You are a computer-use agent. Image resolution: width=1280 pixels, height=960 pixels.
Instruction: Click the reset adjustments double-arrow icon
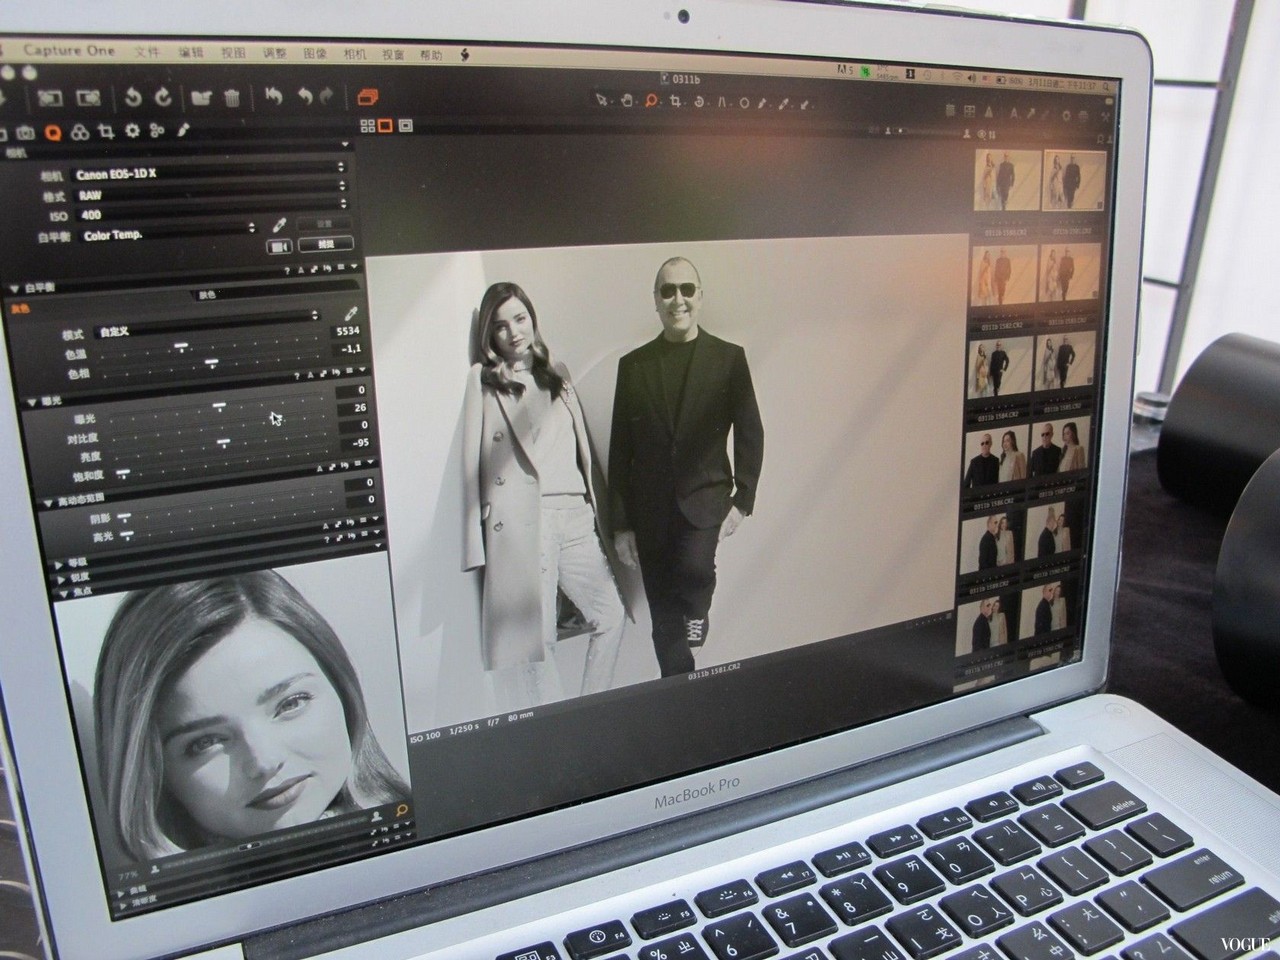pos(273,97)
